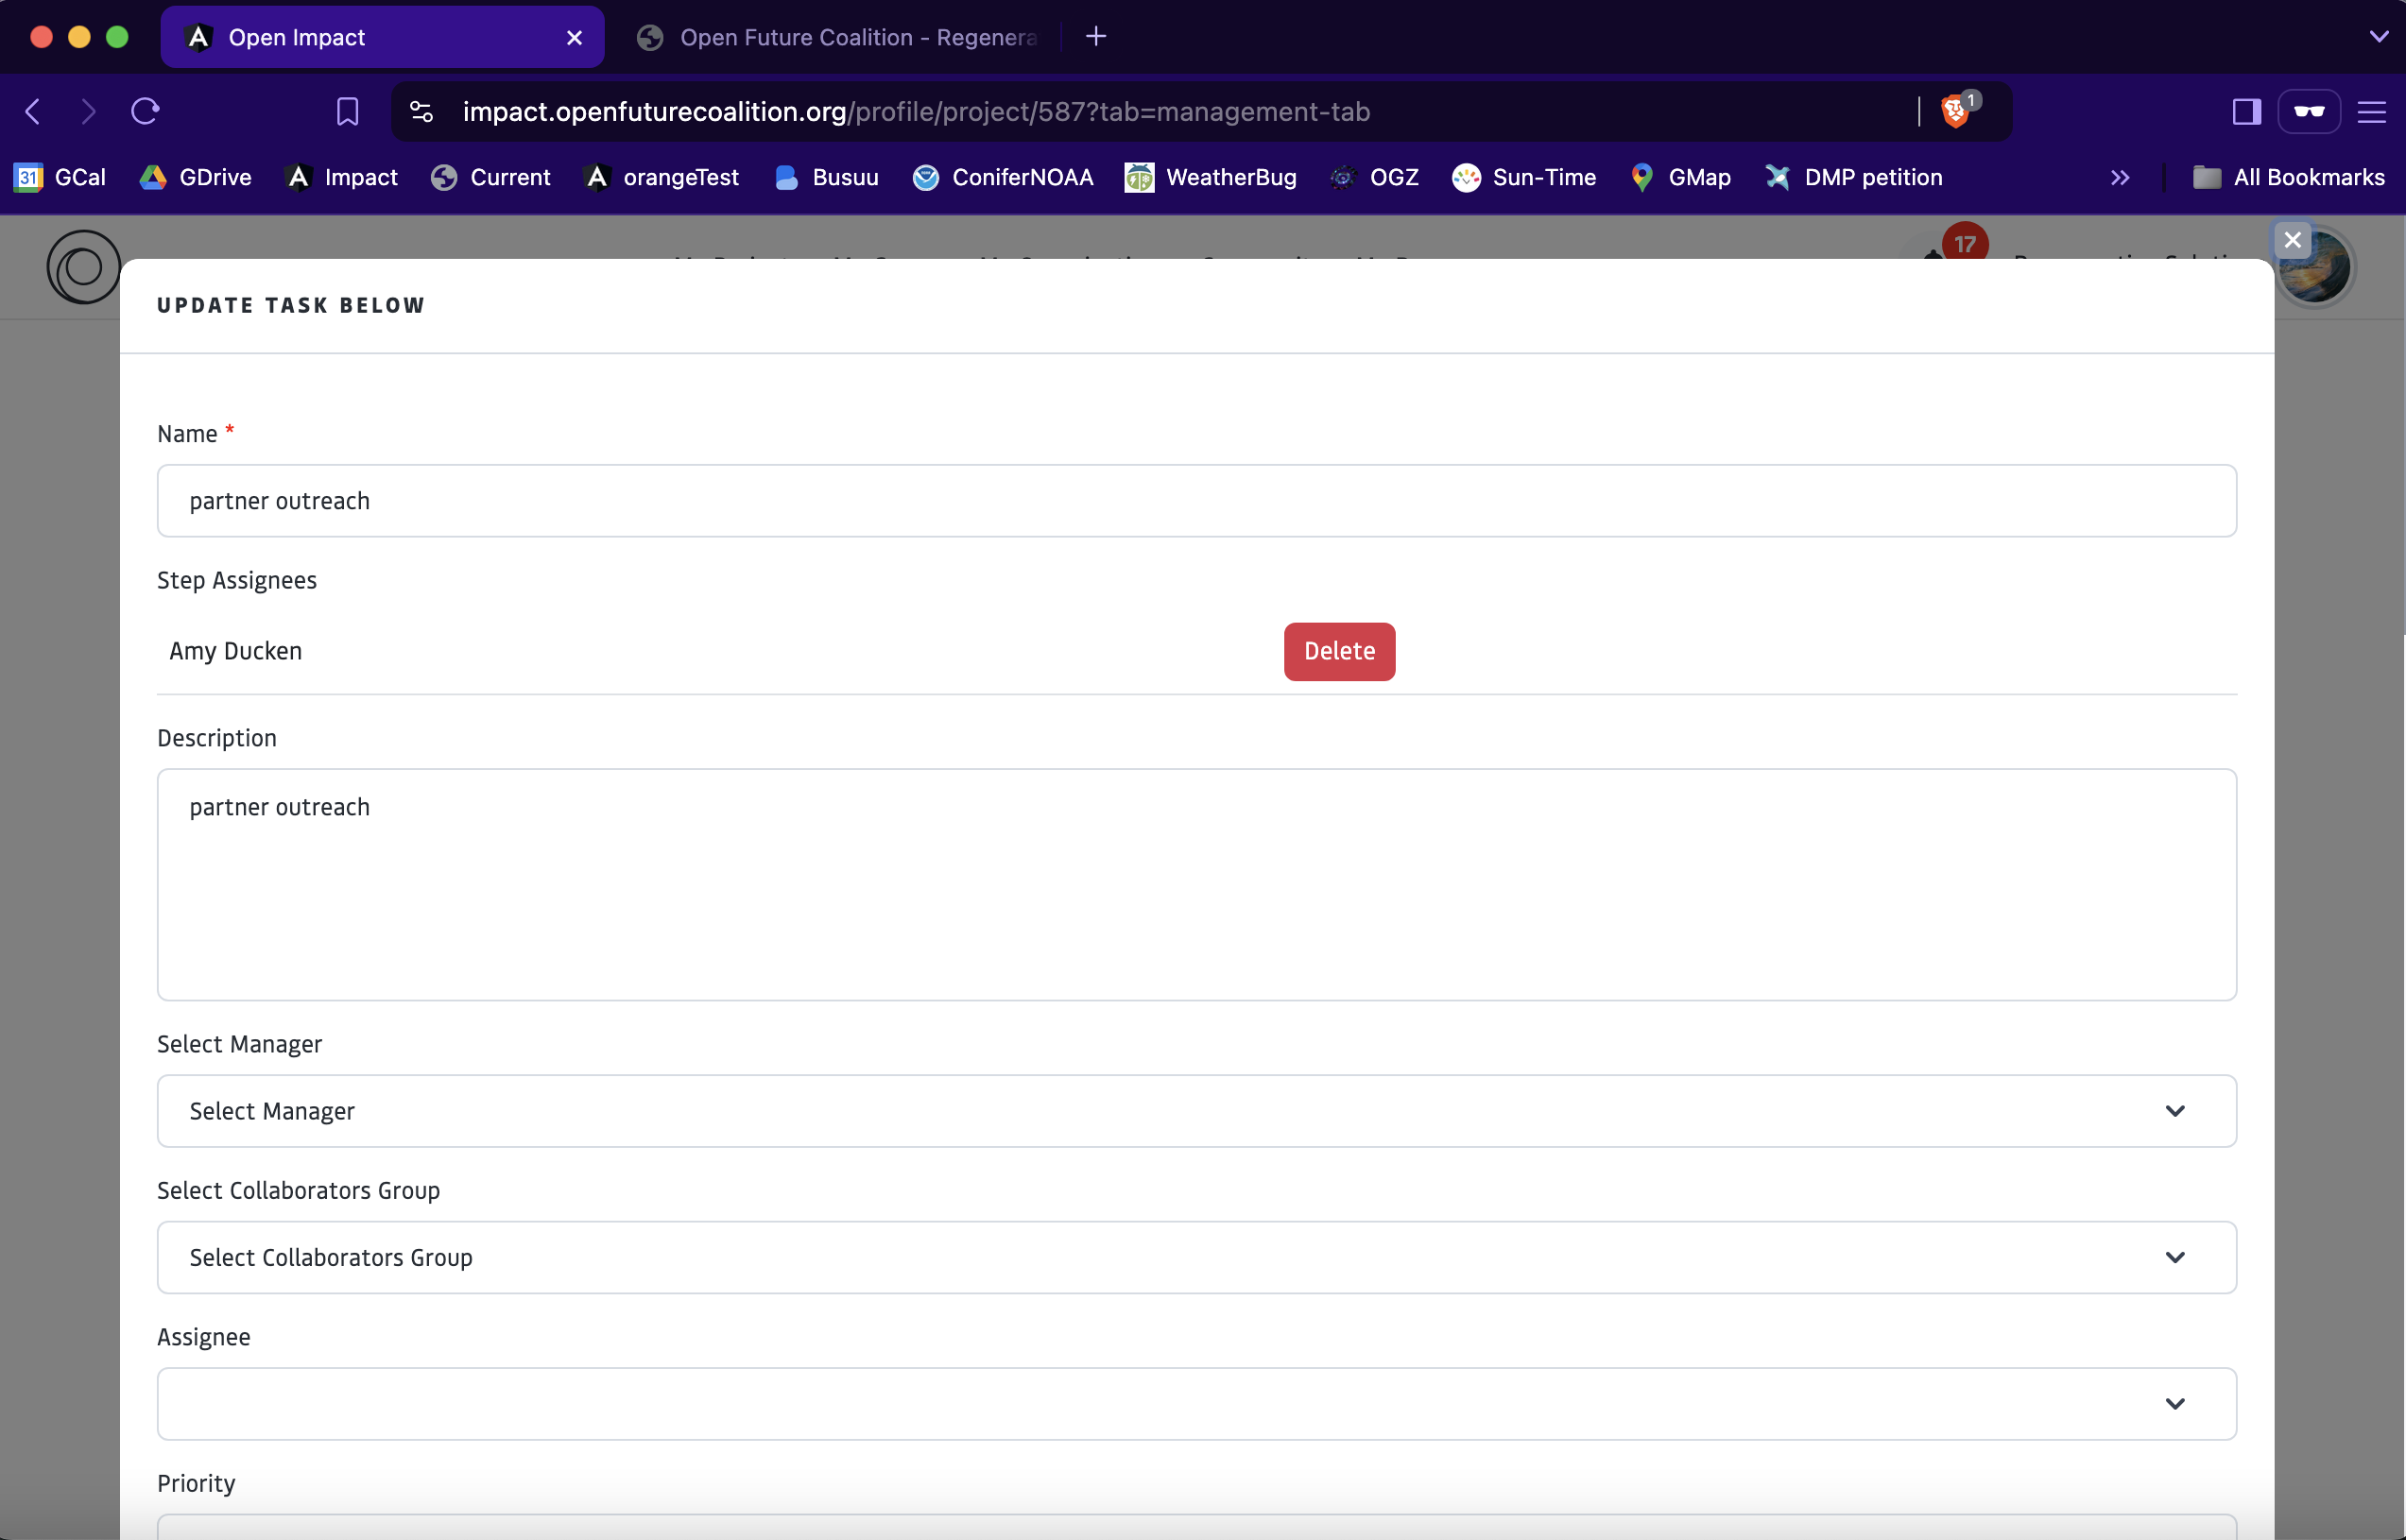Screen dimensions: 2406x1540
Task: Expand the Assignee dropdown
Action: pos(1196,1403)
